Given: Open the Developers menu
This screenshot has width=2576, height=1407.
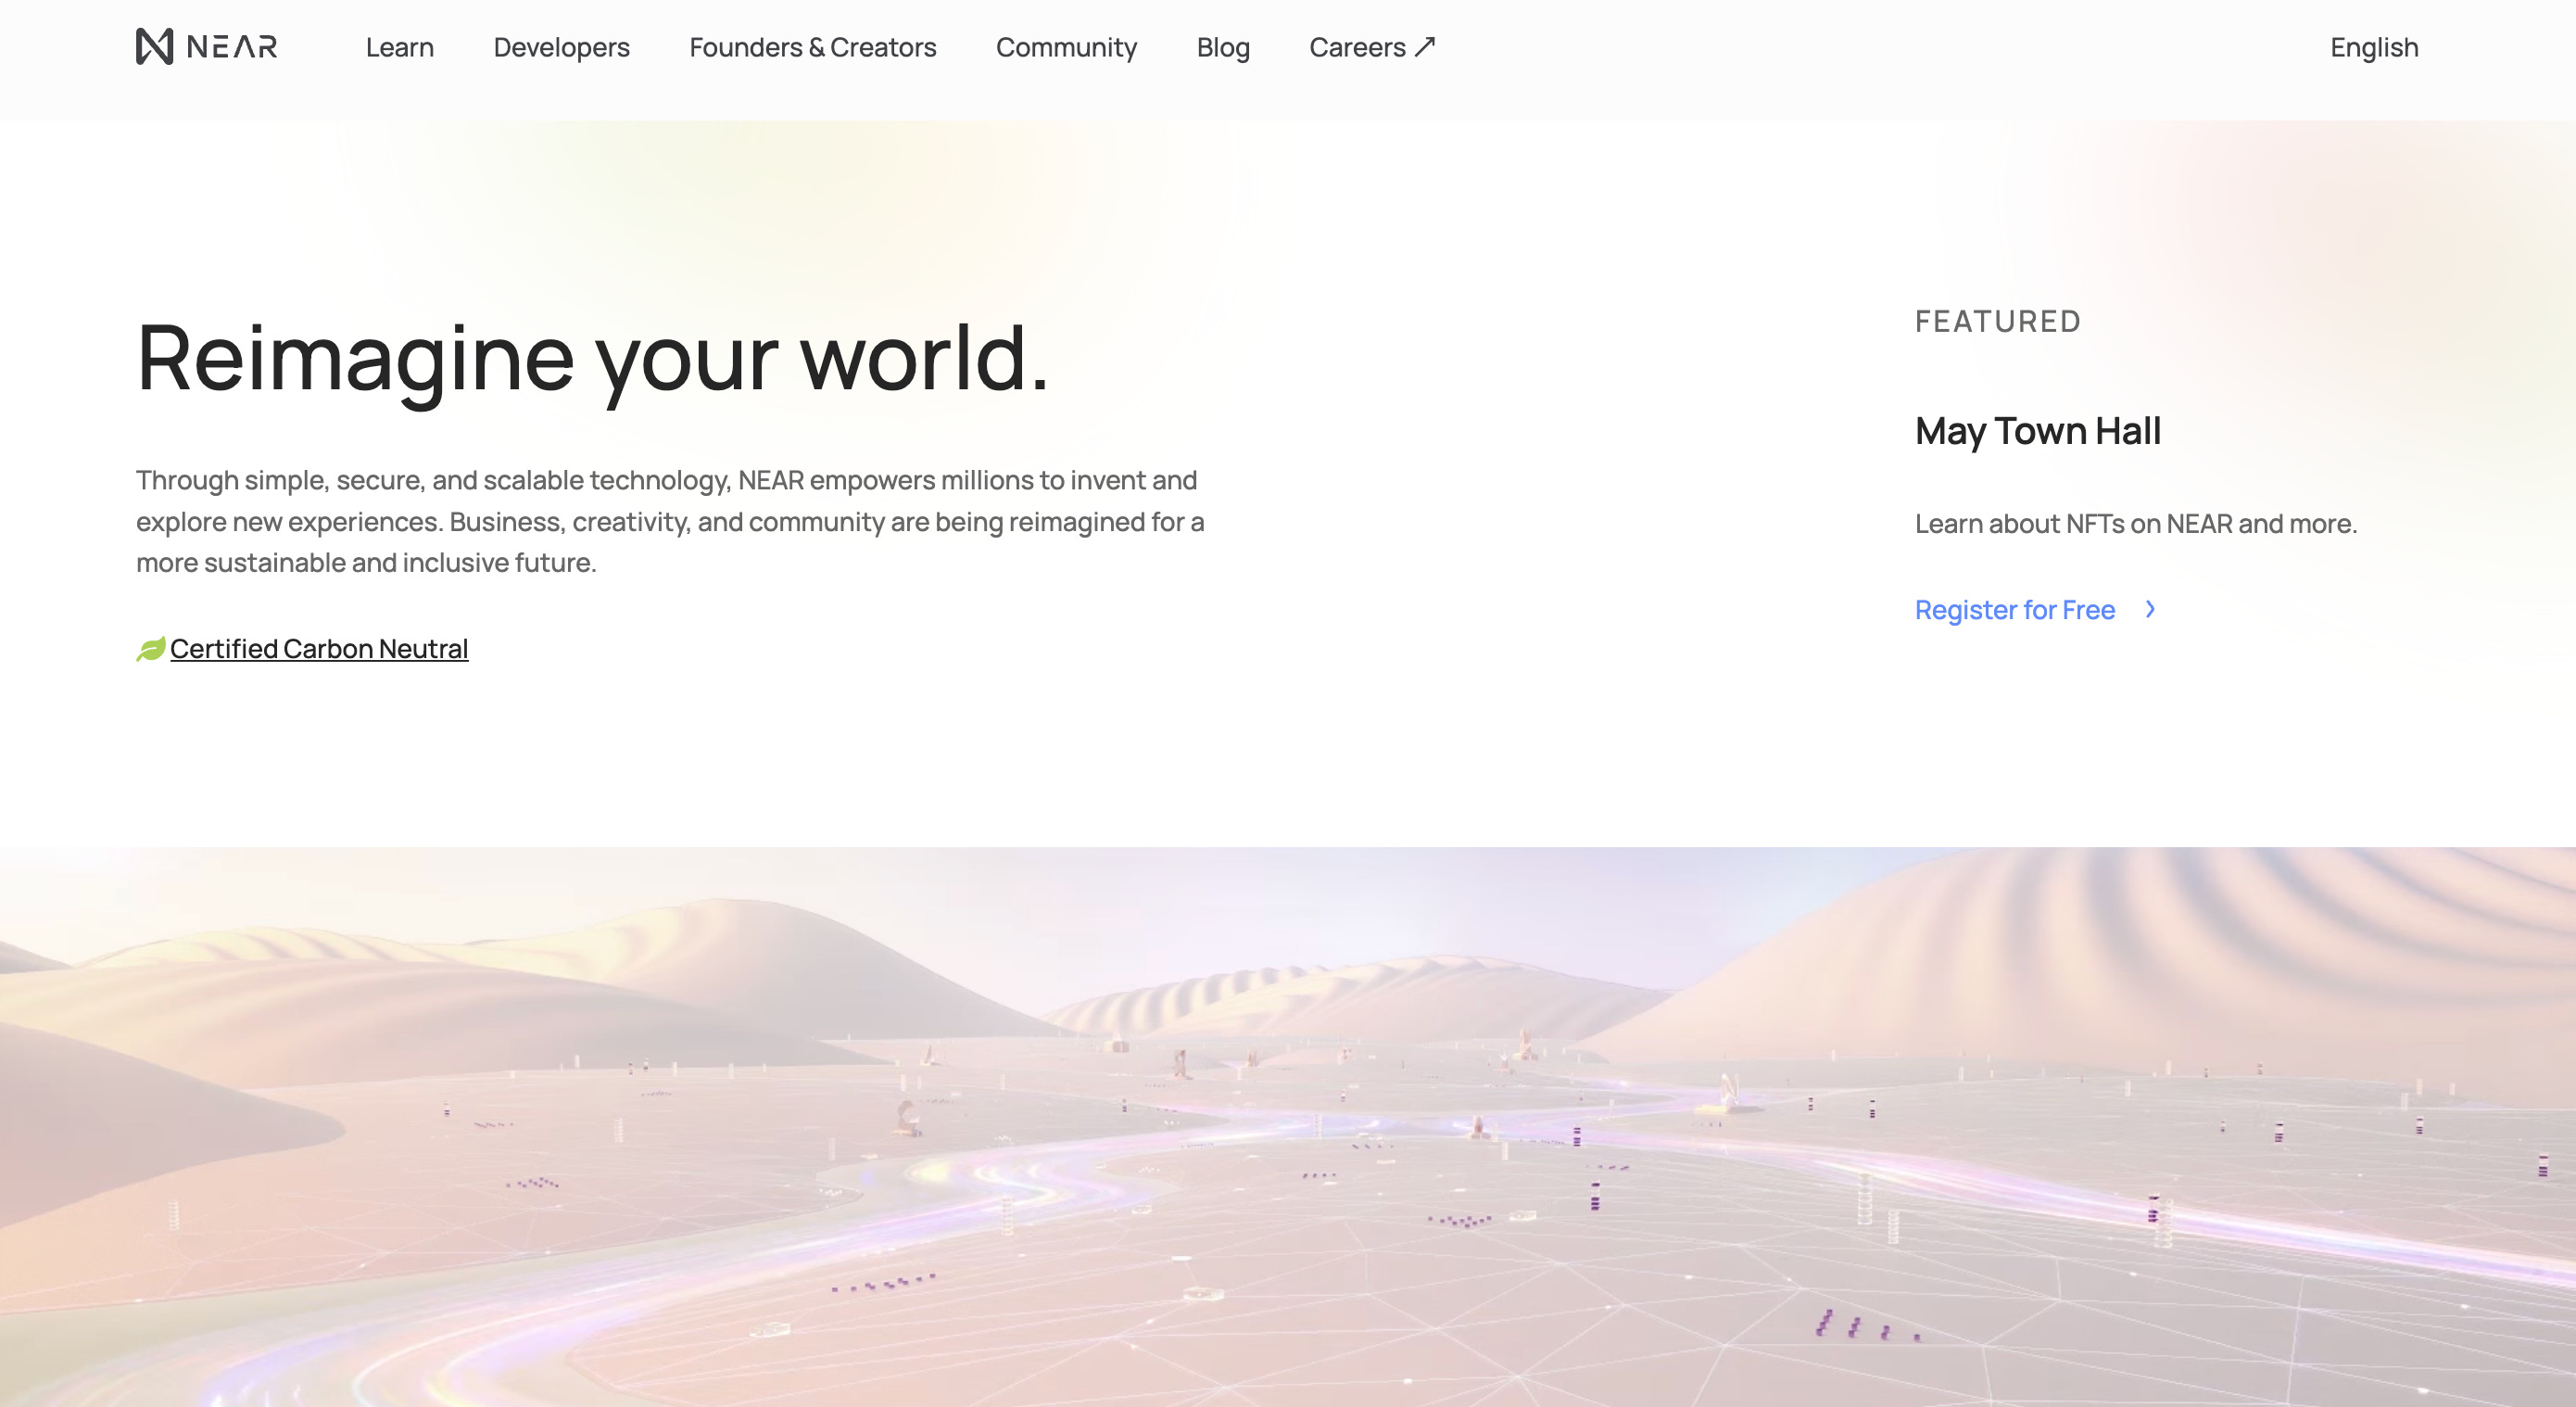Looking at the screenshot, I should (x=561, y=47).
